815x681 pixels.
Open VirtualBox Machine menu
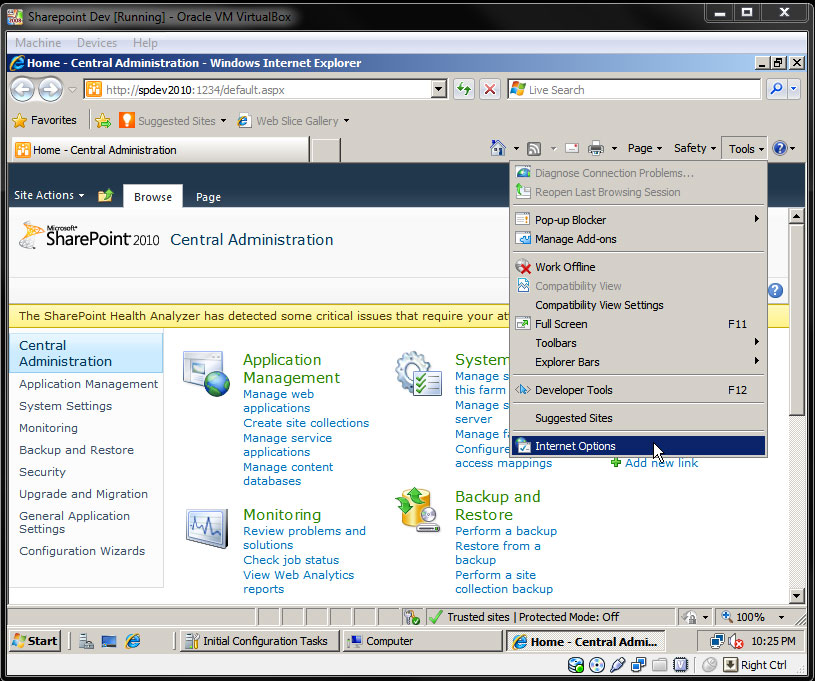pos(38,43)
